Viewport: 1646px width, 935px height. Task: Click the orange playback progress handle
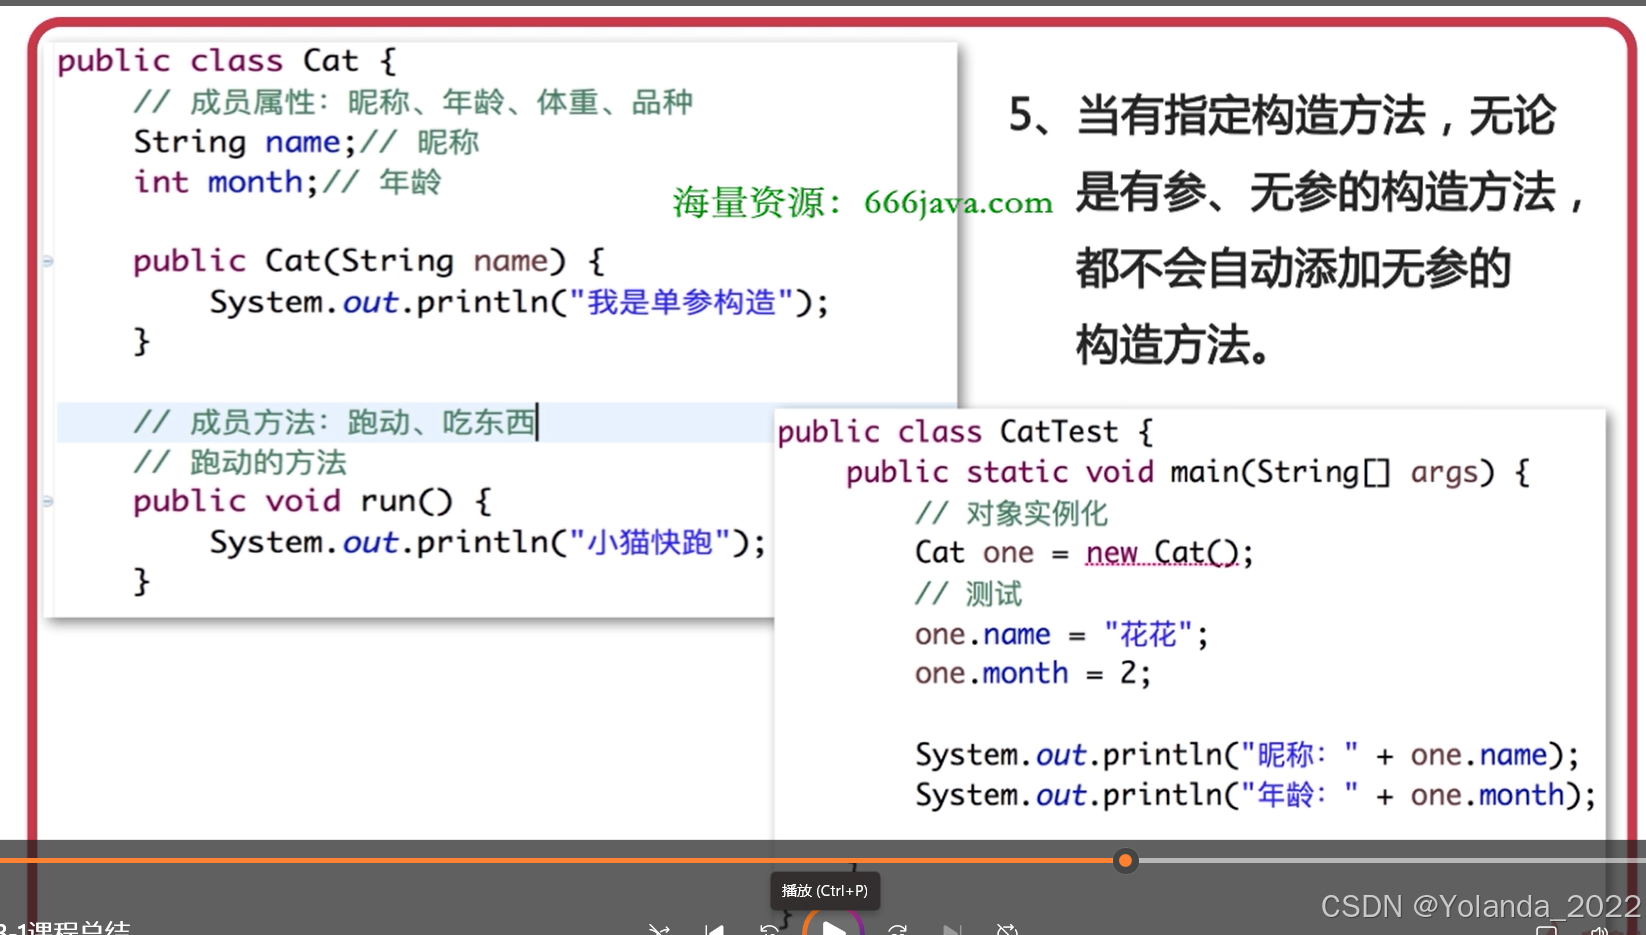[x=1125, y=860]
